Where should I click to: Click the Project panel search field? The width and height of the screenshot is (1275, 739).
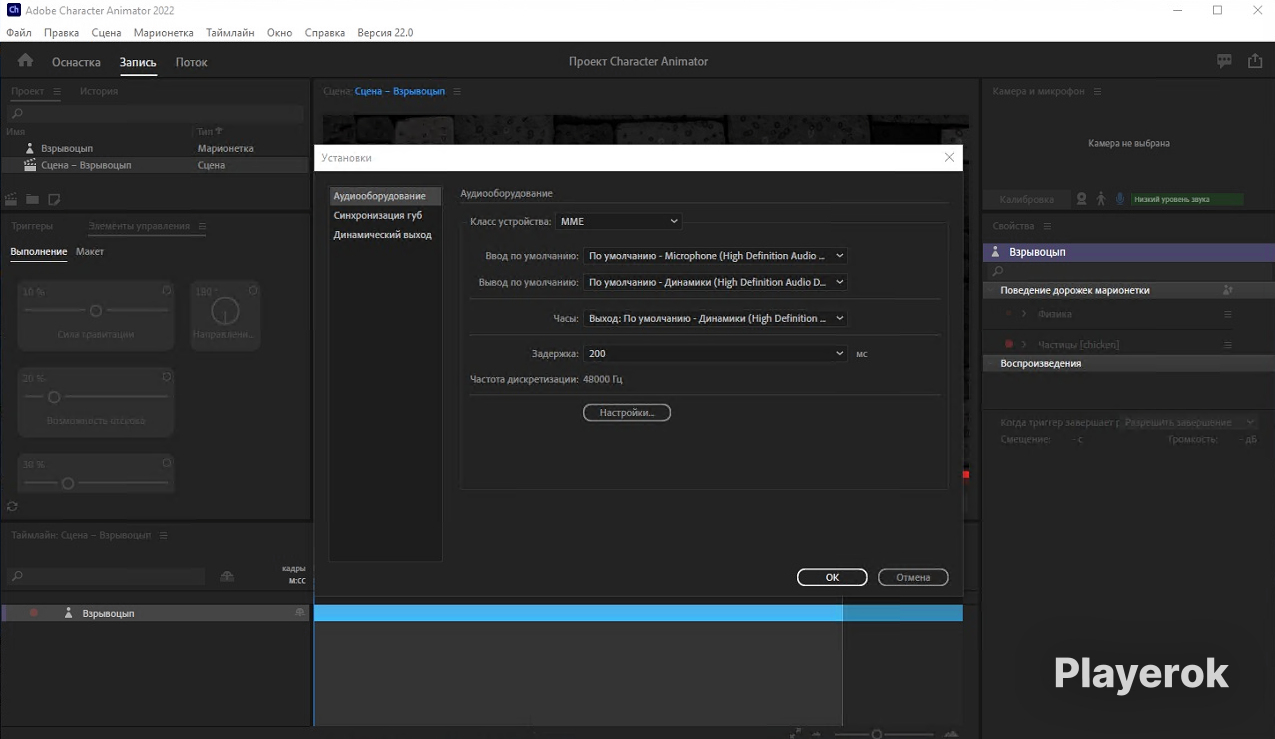(155, 114)
